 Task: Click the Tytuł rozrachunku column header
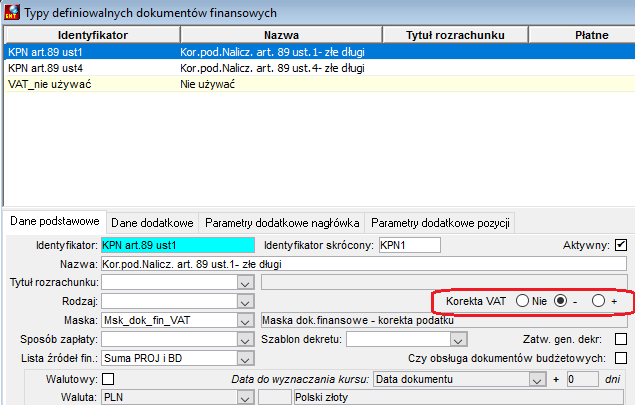click(455, 35)
